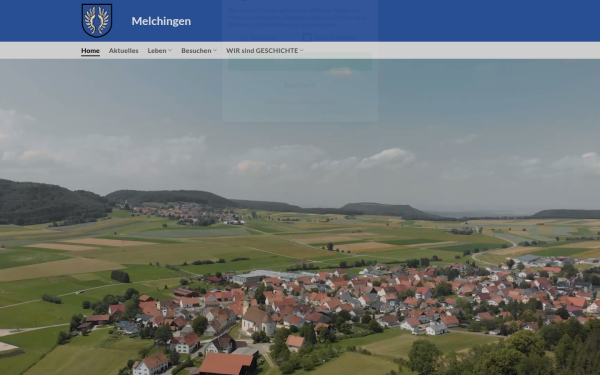Screen dimensions: 600x375
Task: Expand the Besuchen dropdown menu
Action: click(199, 51)
